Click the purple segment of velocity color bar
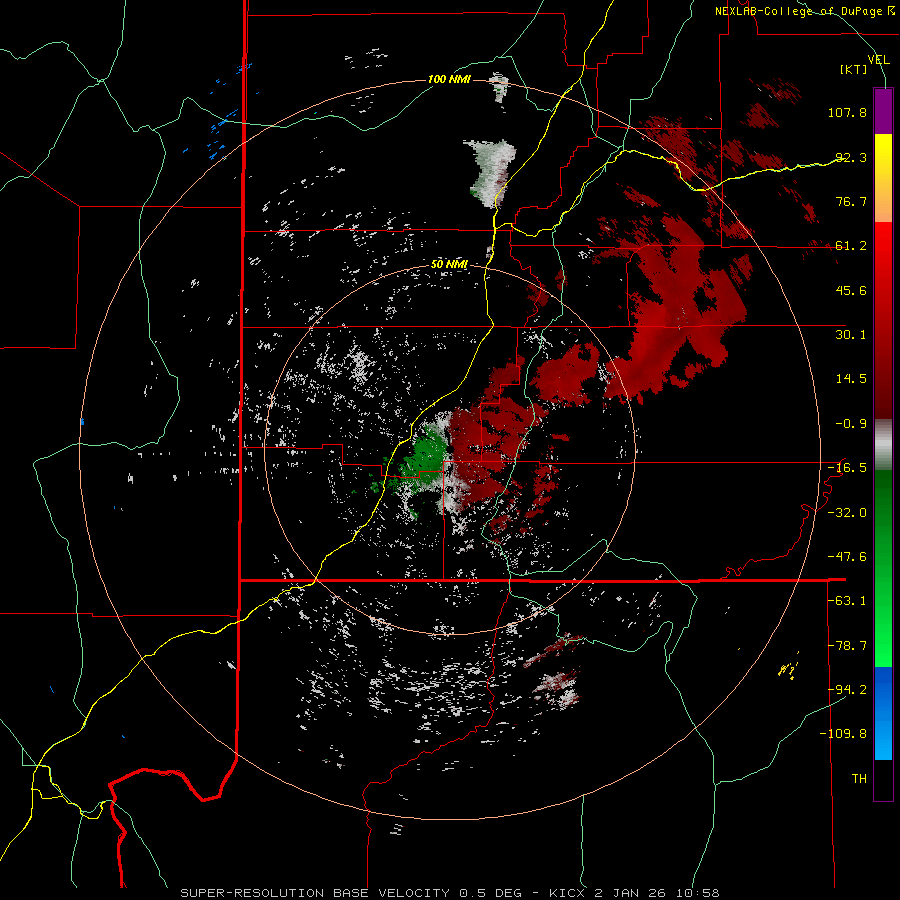The image size is (900, 900). (x=883, y=111)
